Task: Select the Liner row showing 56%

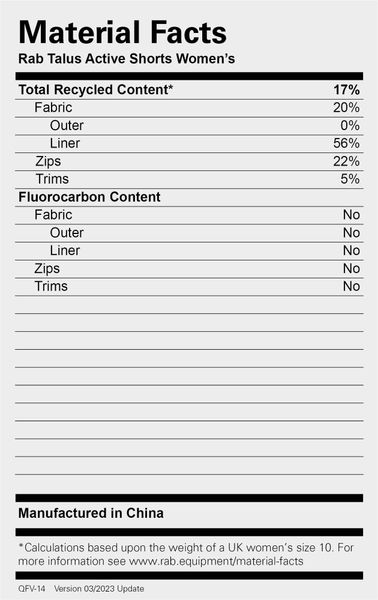Action: point(189,143)
